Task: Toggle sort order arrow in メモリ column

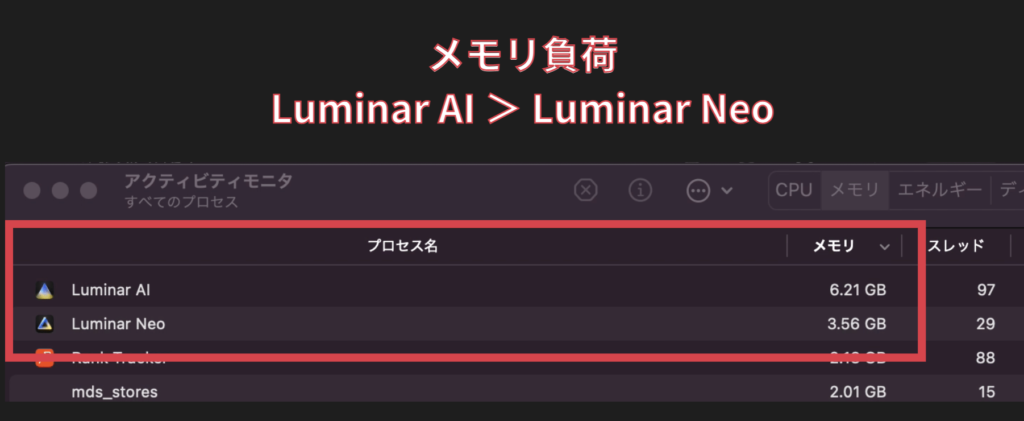Action: tap(884, 247)
